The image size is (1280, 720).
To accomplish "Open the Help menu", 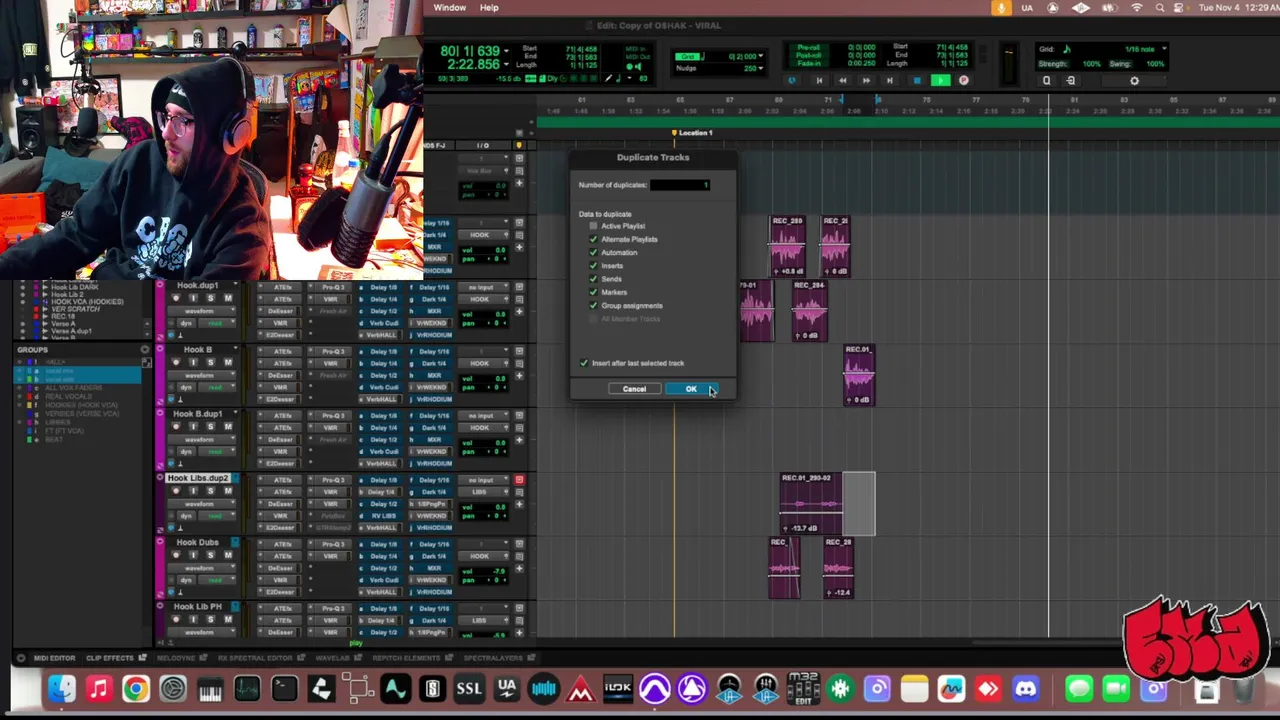I will point(489,7).
